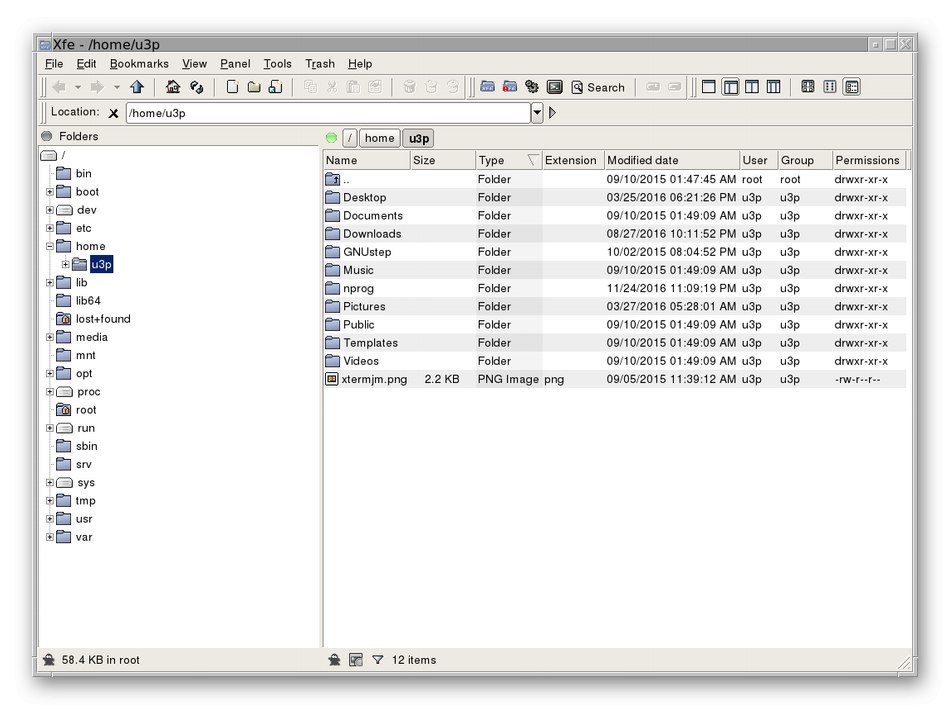Click the Go Home toolbar icon

[173, 88]
